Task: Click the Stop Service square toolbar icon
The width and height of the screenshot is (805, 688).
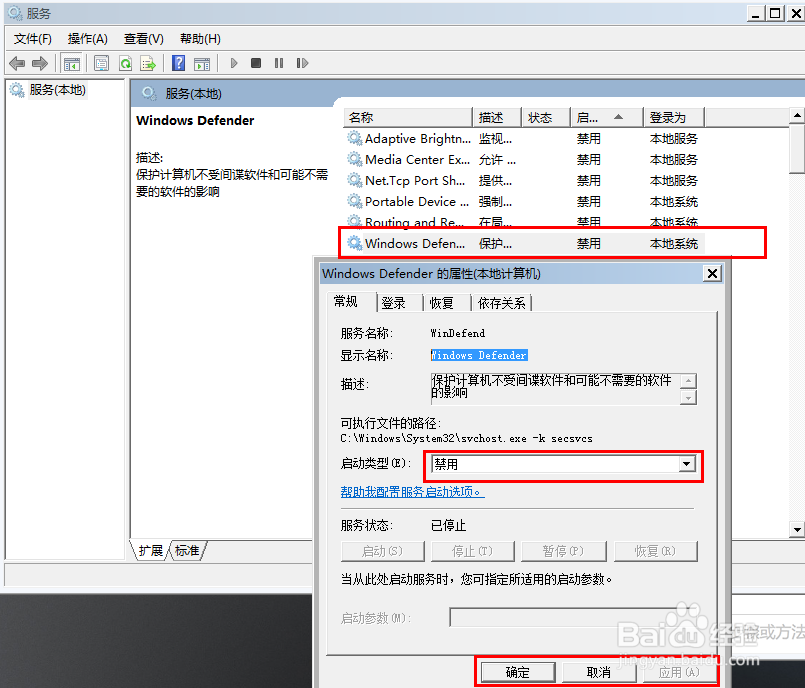Action: point(257,63)
